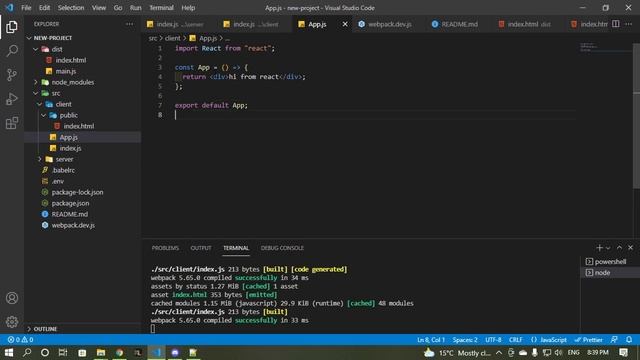Change the CRLF end of line sequence

pos(516,340)
